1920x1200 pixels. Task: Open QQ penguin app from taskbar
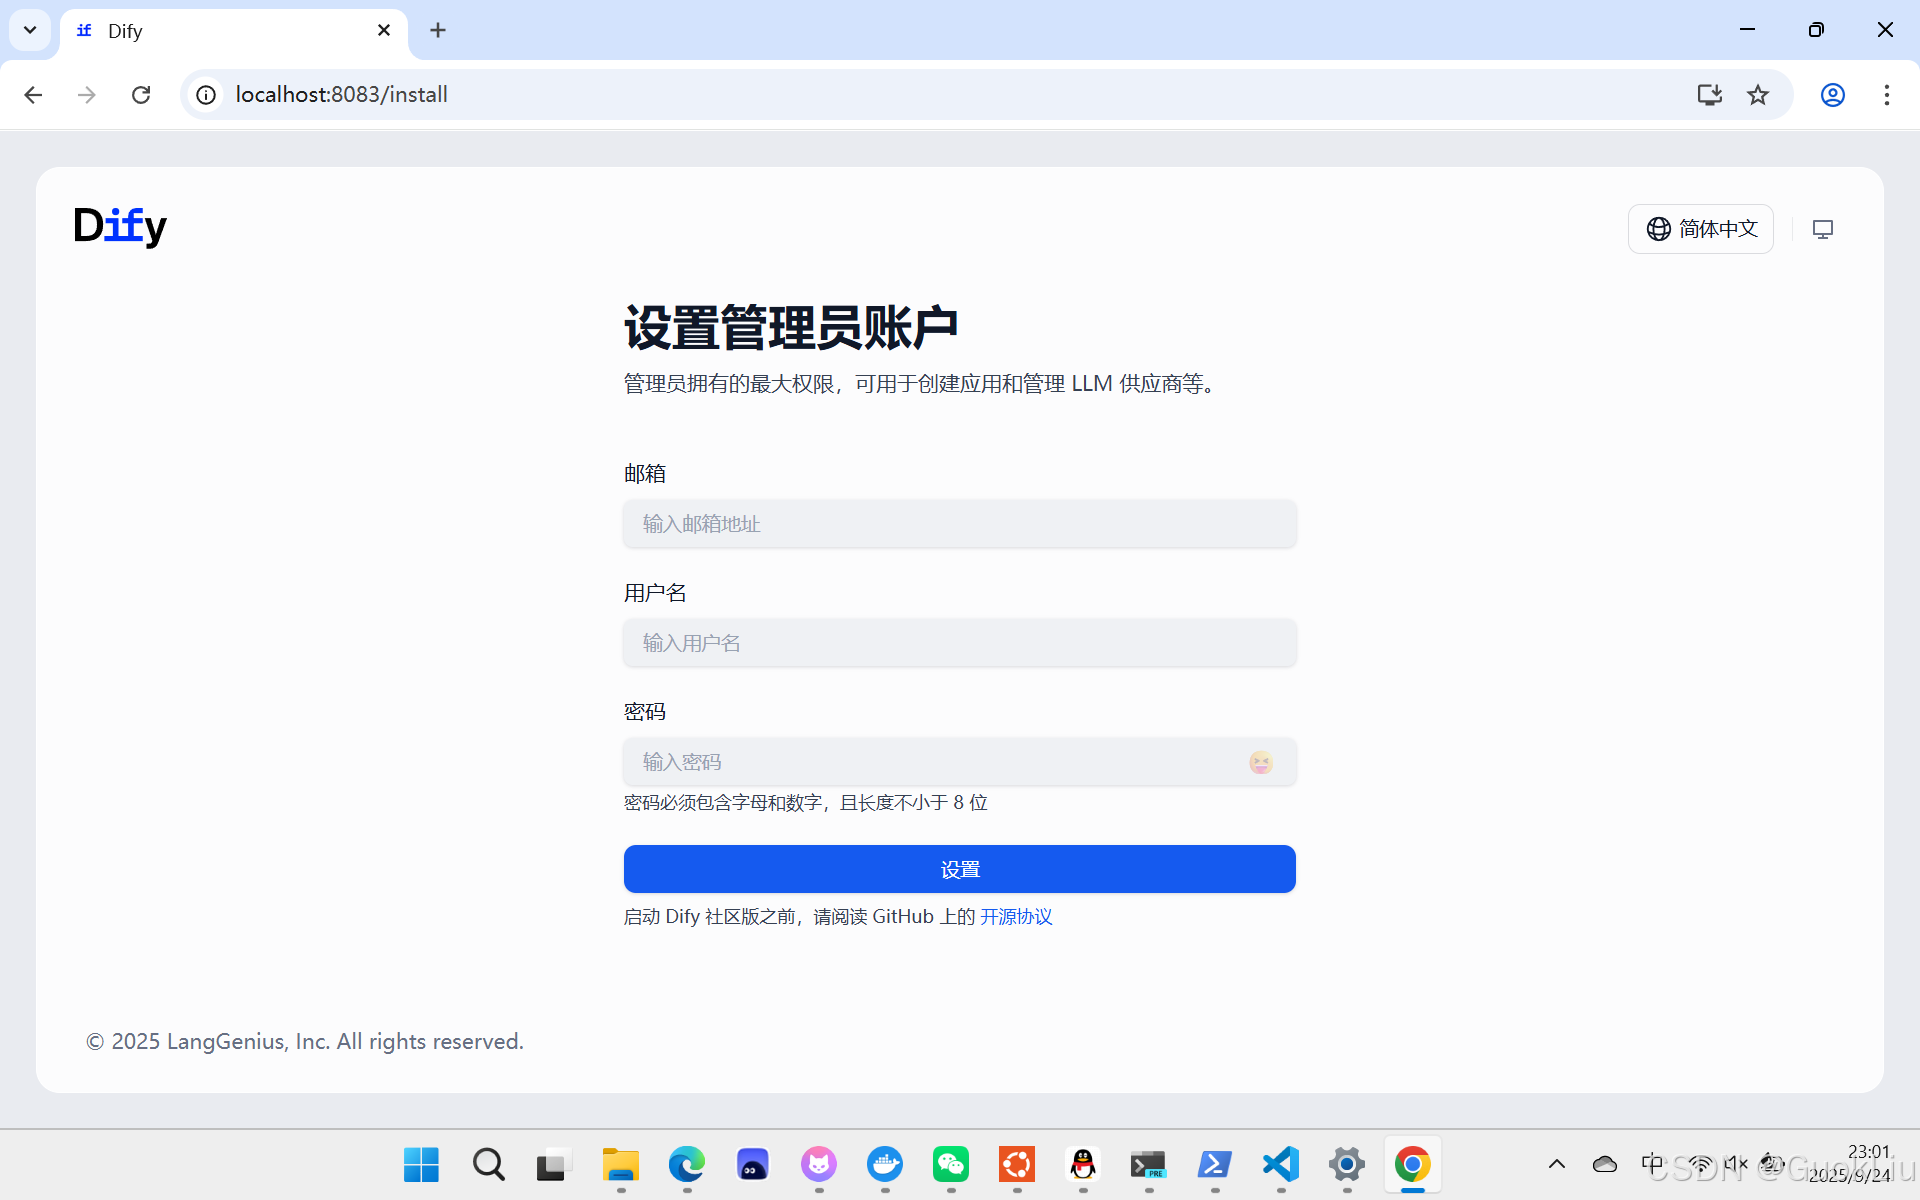(1083, 1164)
